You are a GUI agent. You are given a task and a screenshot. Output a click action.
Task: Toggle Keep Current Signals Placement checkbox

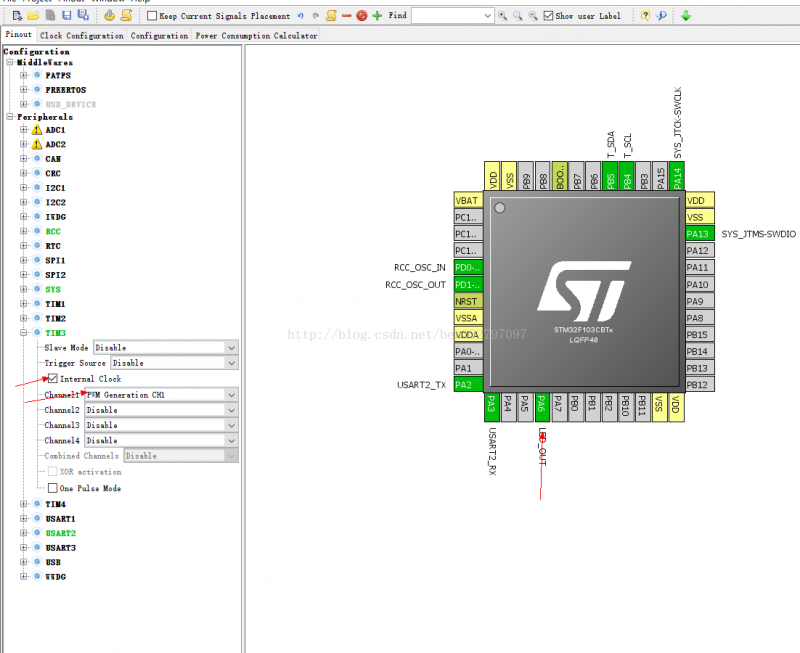click(152, 16)
